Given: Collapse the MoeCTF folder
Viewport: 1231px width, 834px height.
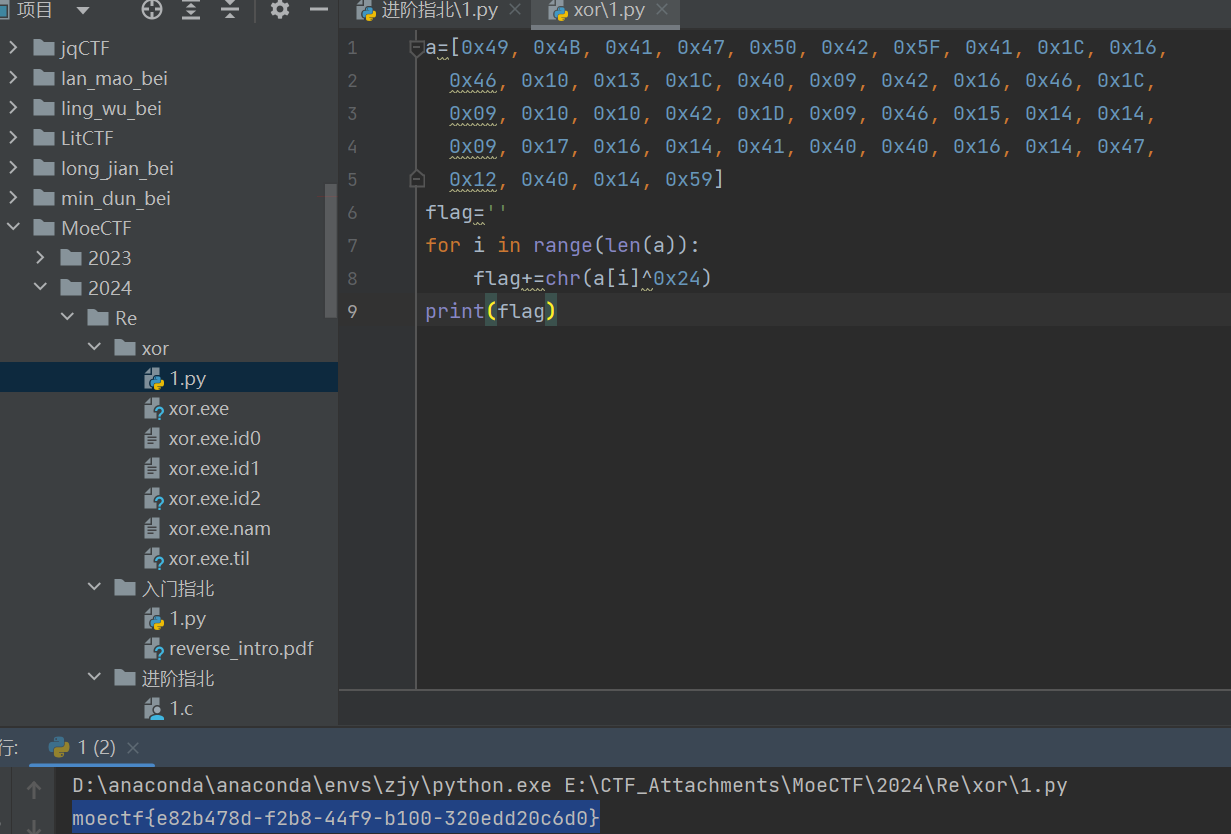Looking at the screenshot, I should point(14,228).
